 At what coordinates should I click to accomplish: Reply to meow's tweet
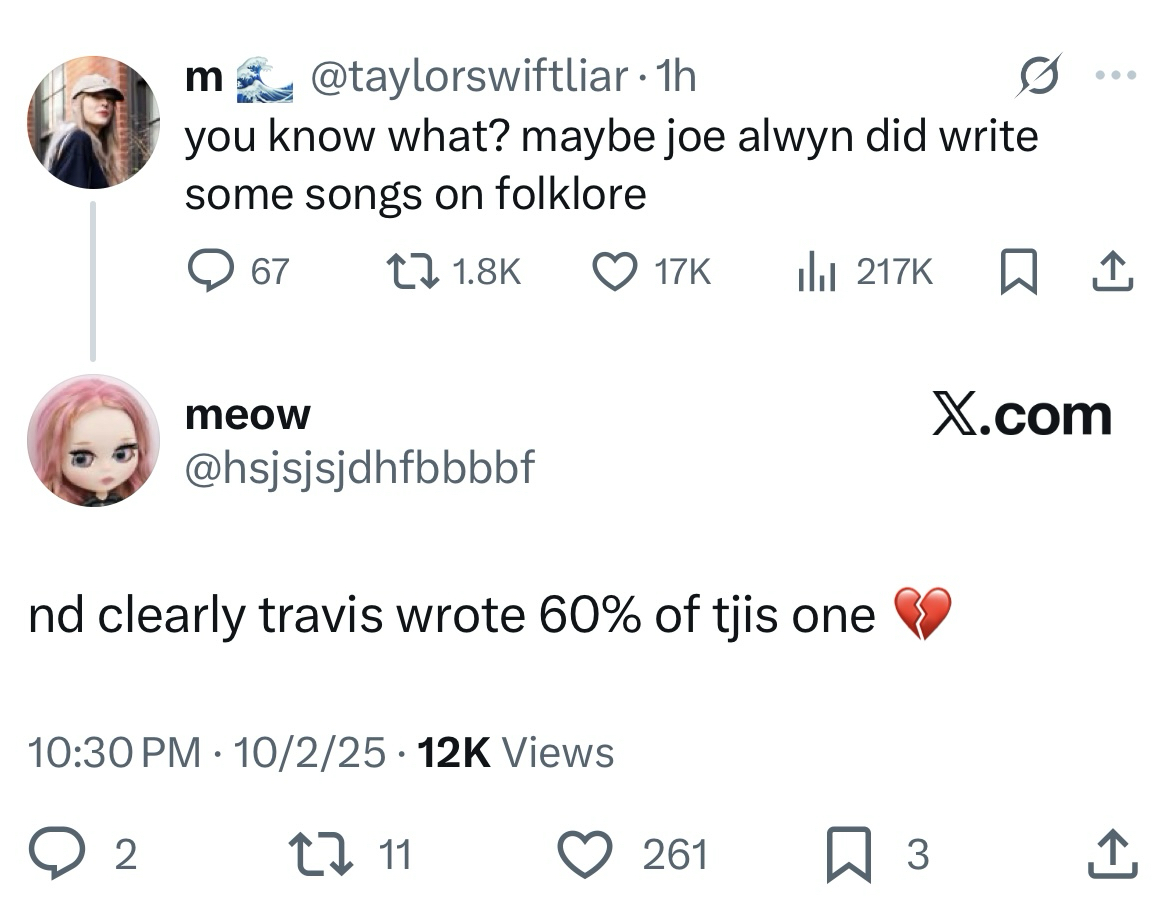point(57,855)
